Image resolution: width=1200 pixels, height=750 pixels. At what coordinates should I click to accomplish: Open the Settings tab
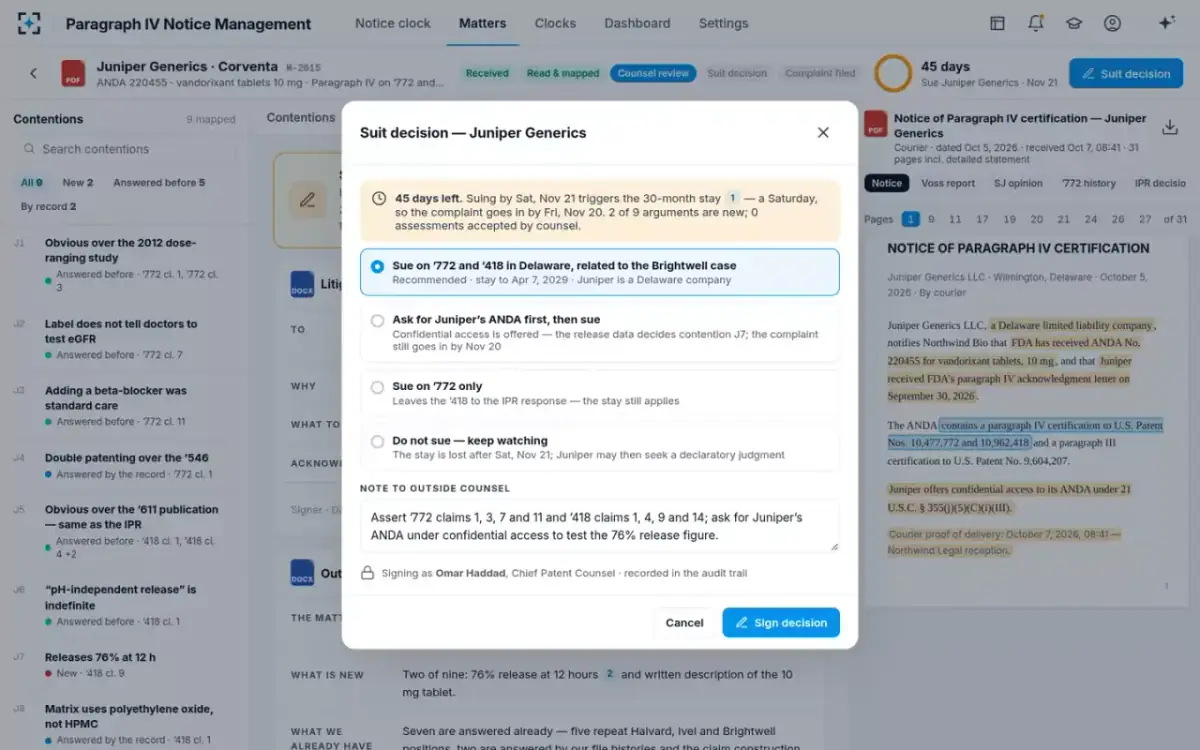[723, 23]
